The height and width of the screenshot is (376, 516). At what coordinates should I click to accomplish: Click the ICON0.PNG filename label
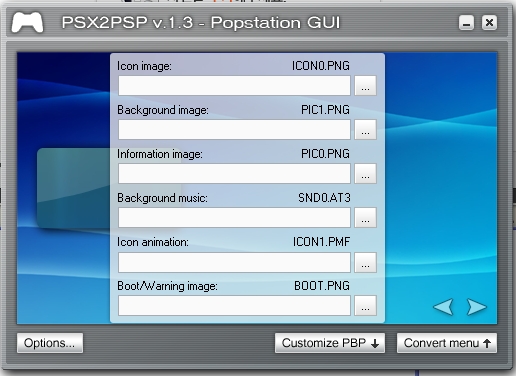[x=321, y=66]
